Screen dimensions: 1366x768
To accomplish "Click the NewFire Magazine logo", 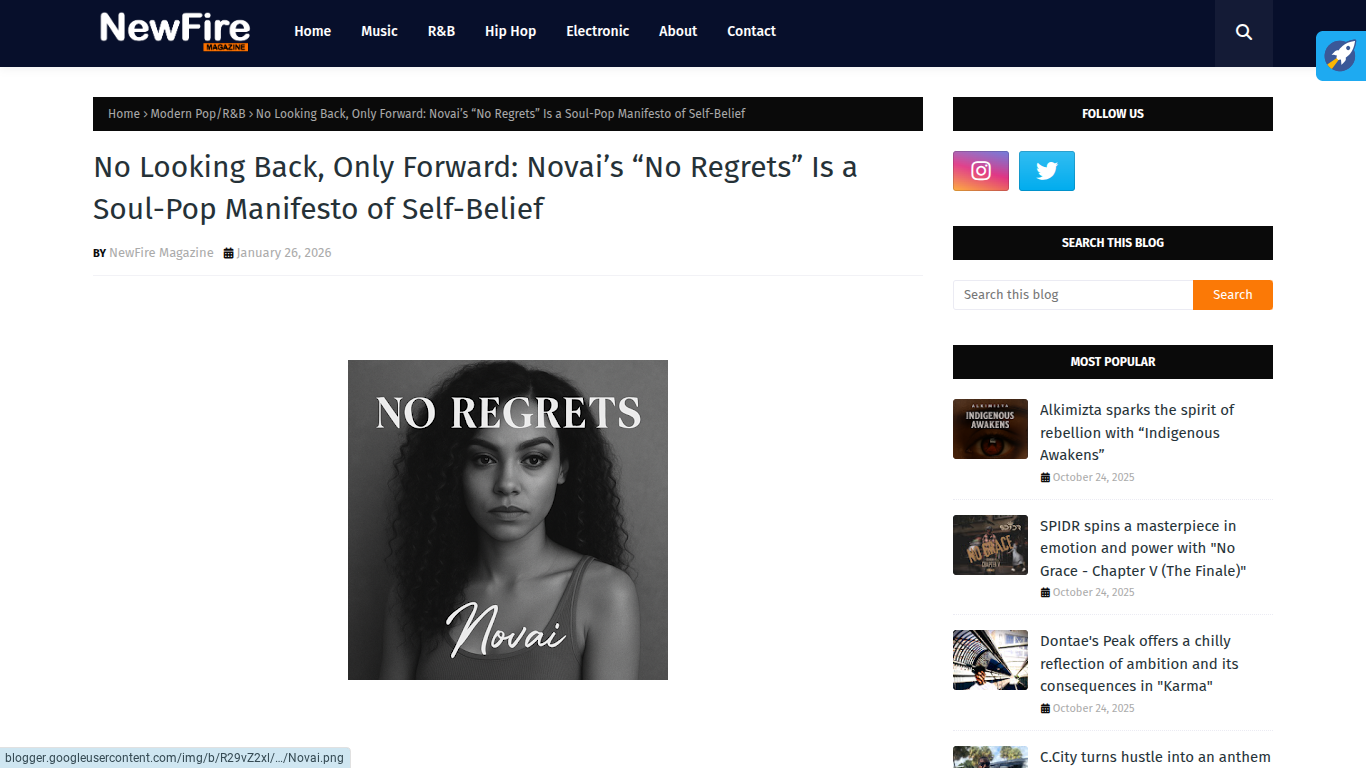I will [x=175, y=31].
